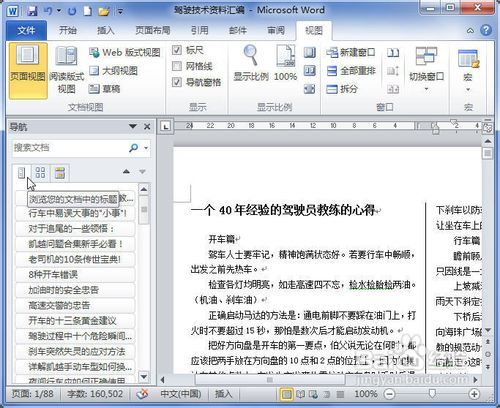Click the Open folder icon
Image resolution: width=500 pixels, height=408 pixels.
pyautogui.click(x=104, y=11)
